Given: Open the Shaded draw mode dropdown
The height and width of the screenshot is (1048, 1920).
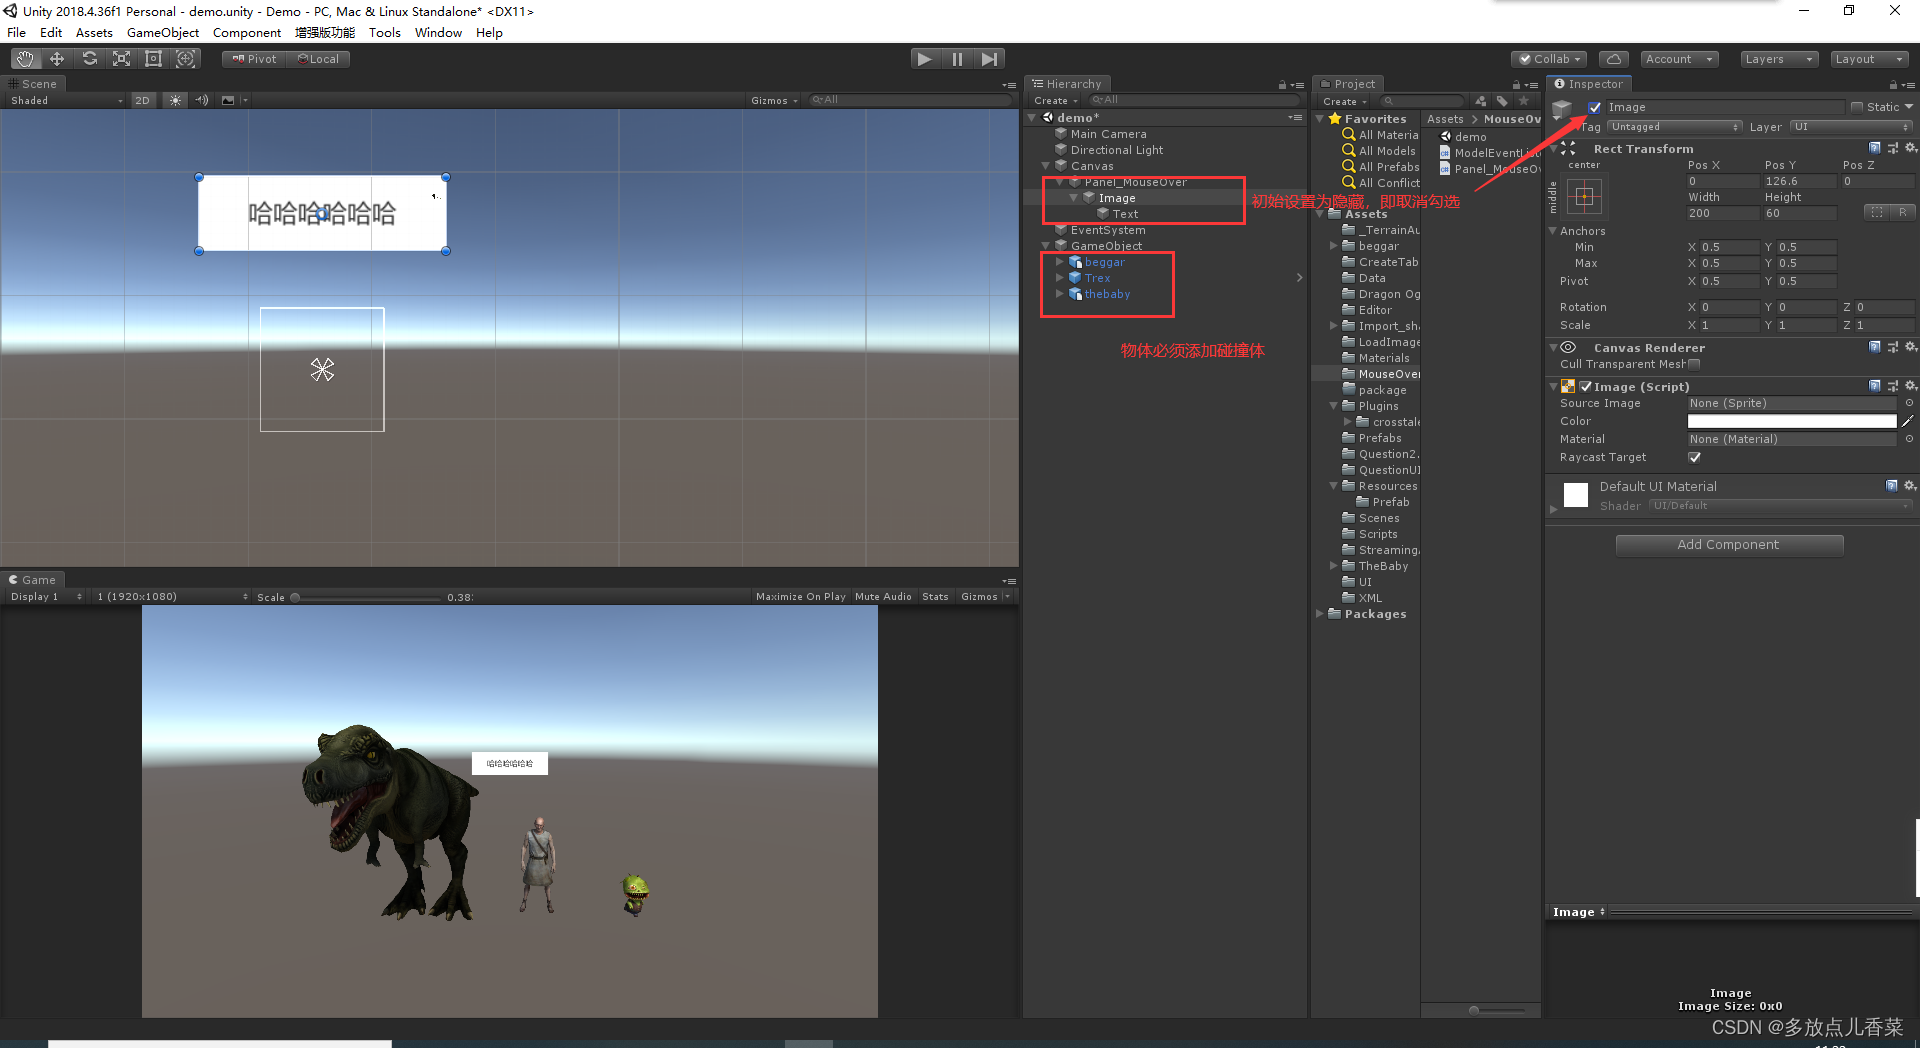Looking at the screenshot, I should coord(66,100).
